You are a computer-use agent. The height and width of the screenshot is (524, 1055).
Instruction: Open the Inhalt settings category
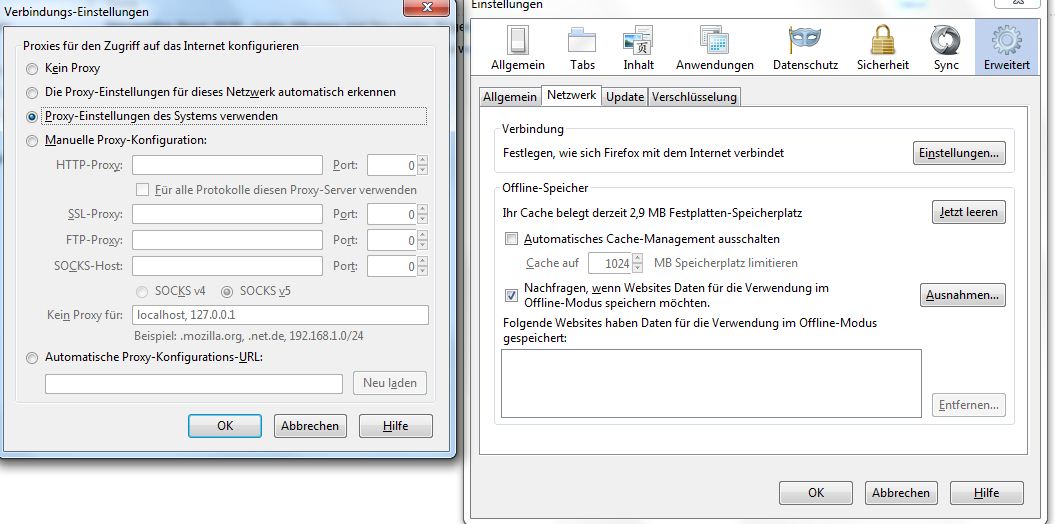click(x=638, y=47)
